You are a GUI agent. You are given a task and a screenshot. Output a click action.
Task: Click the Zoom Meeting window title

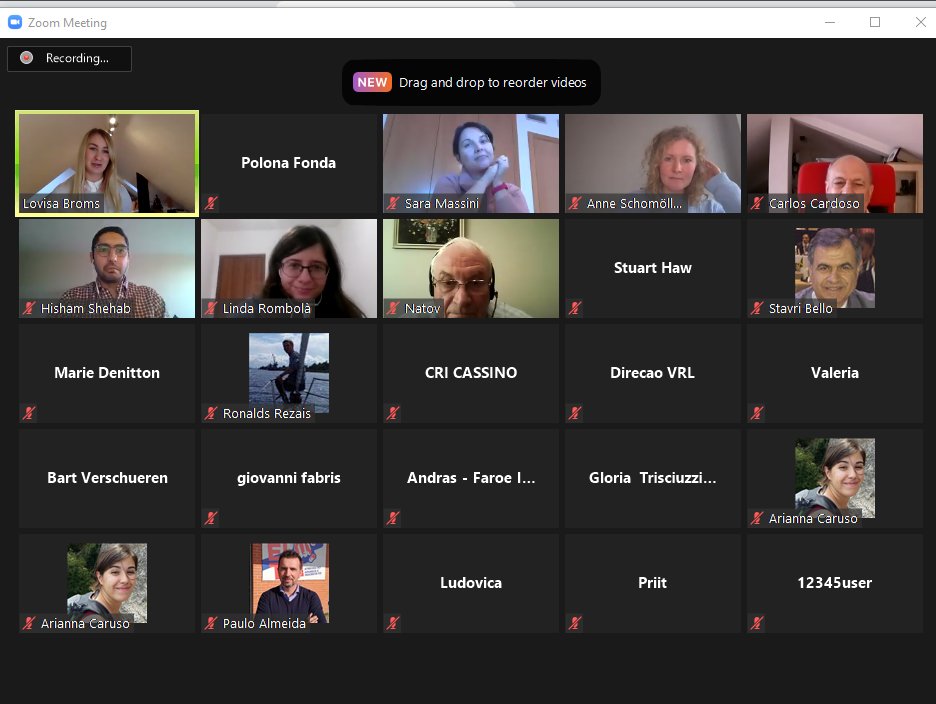67,23
